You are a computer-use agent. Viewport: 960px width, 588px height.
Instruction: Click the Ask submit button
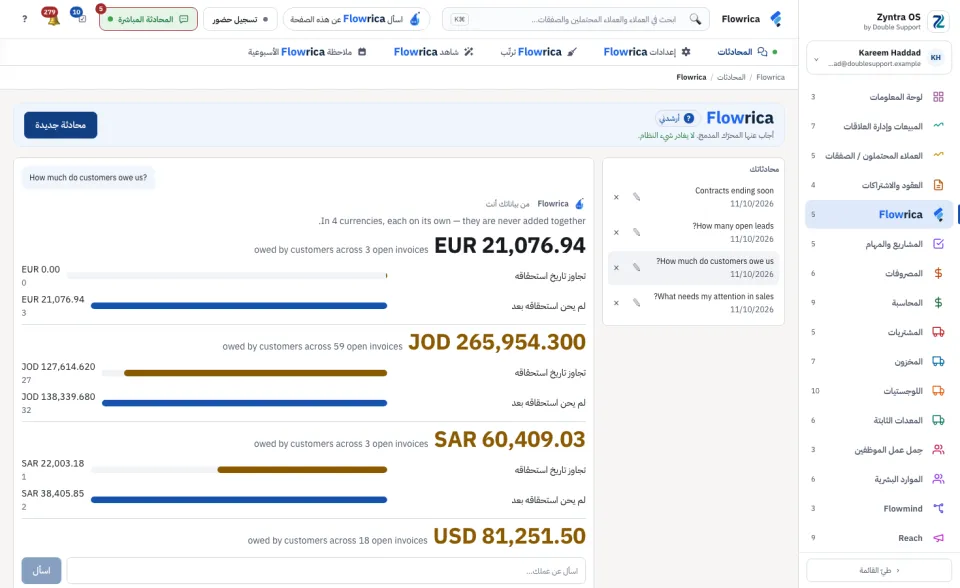(x=42, y=570)
